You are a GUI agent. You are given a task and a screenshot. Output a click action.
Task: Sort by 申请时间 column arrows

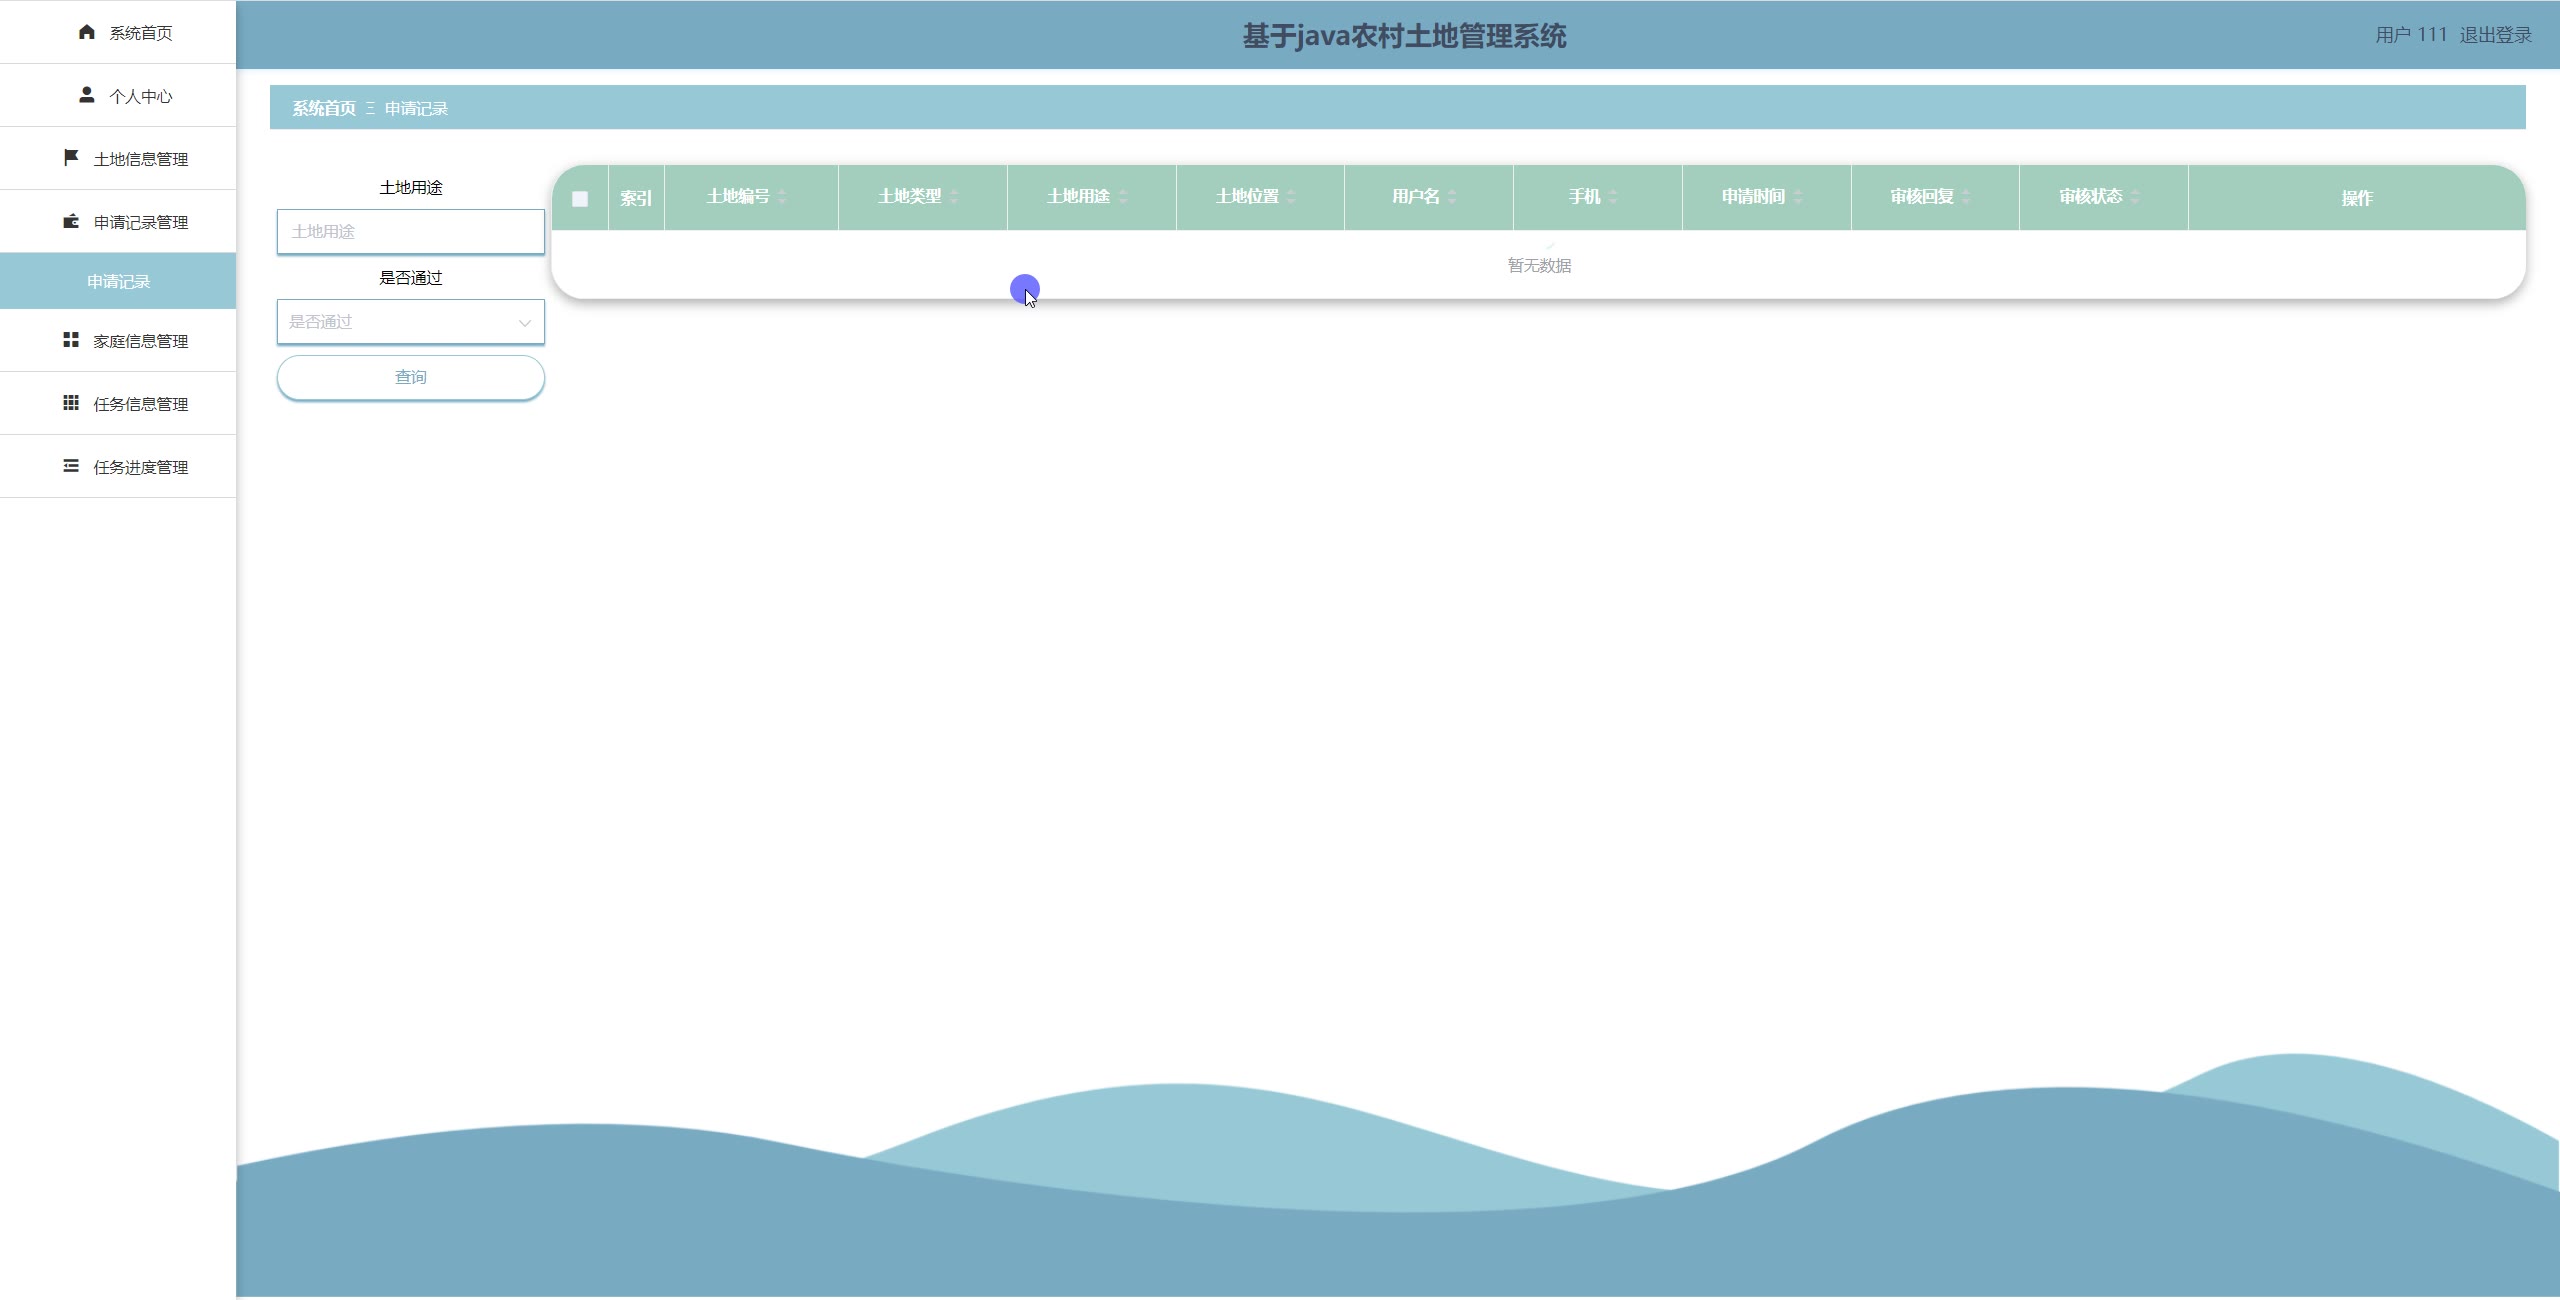pyautogui.click(x=1798, y=197)
